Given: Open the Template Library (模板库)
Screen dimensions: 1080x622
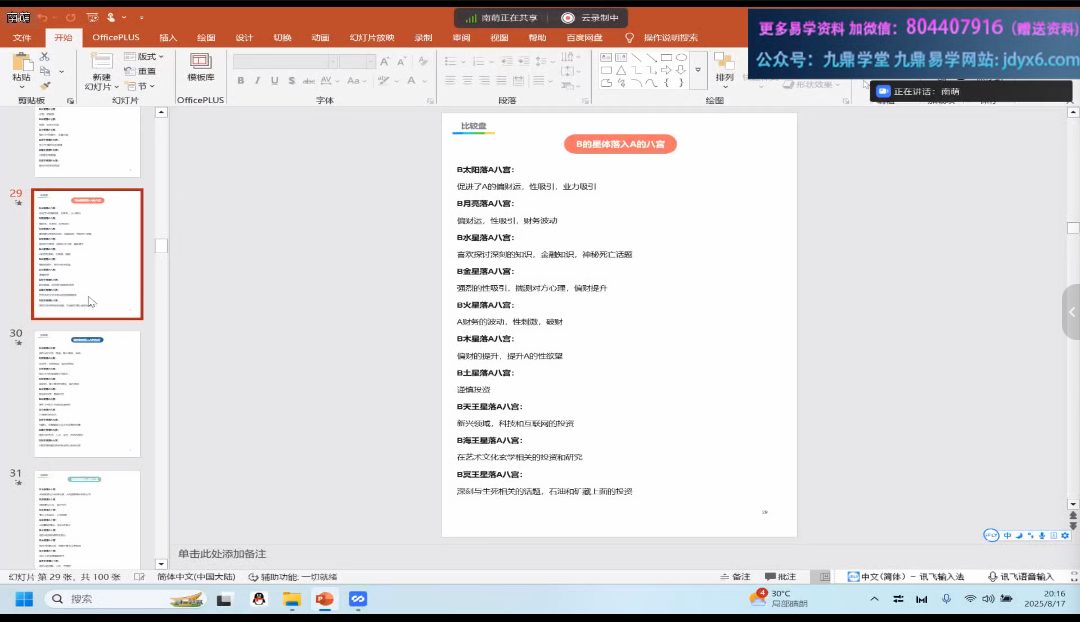Looking at the screenshot, I should click(200, 67).
